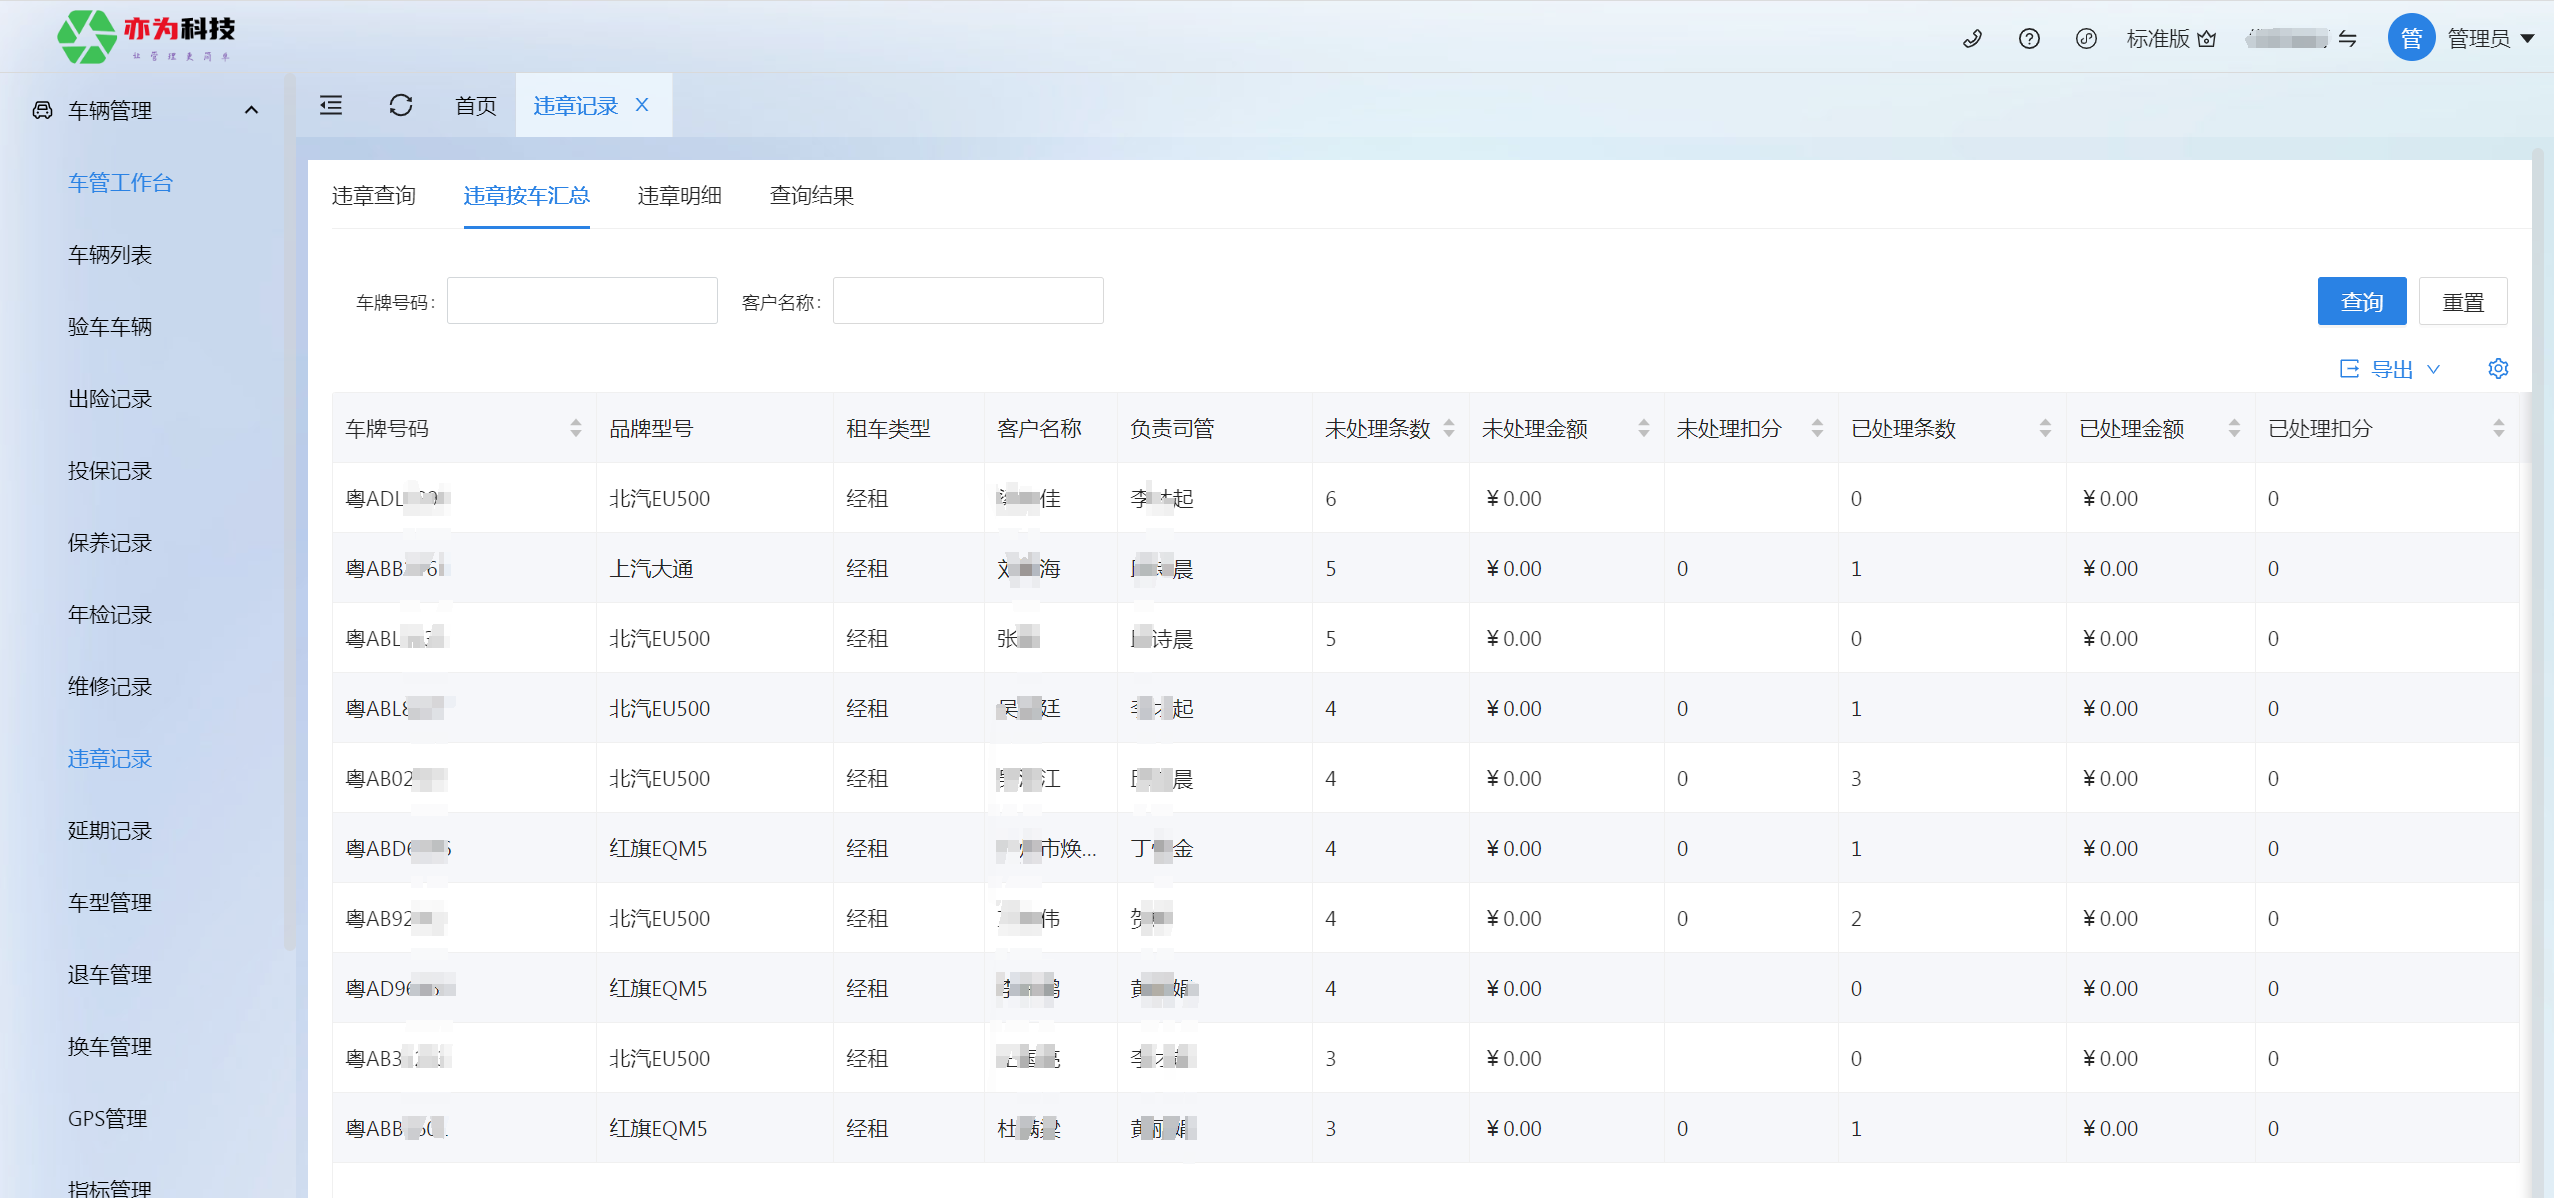
Task: Sort by 未处理条数 column arrows
Action: tap(1449, 428)
